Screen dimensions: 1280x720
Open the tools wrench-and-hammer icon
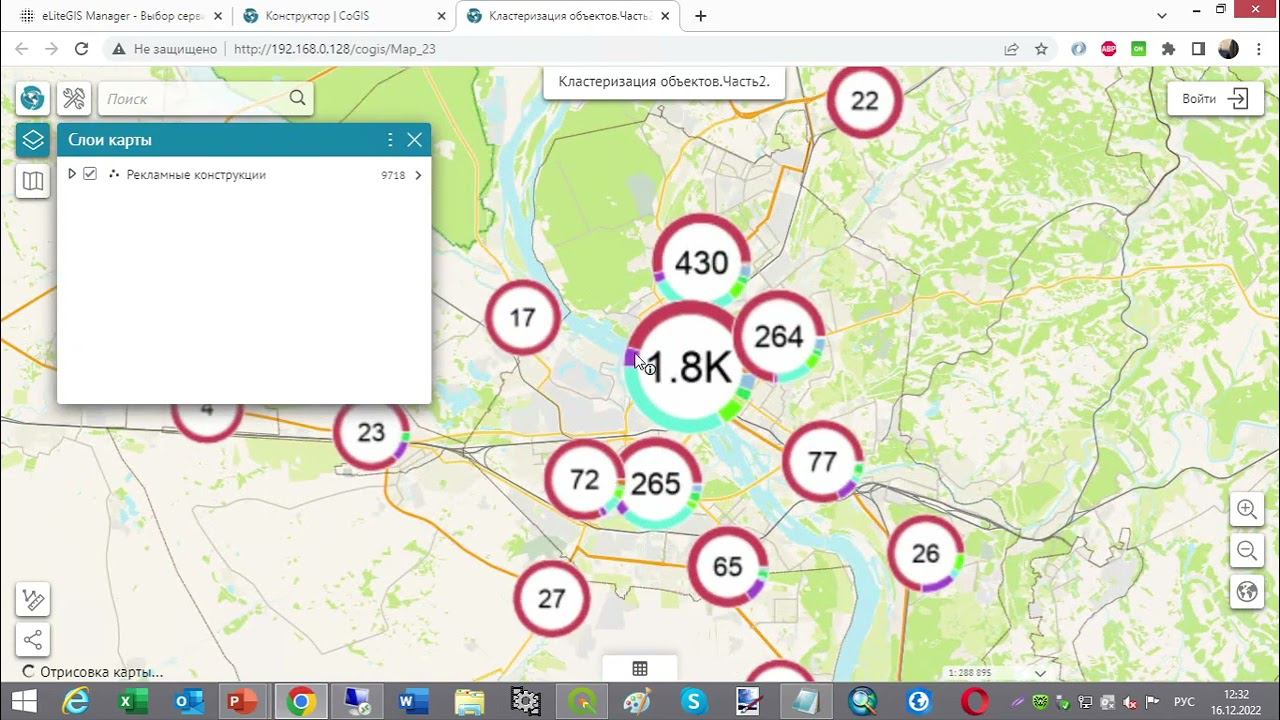pyautogui.click(x=74, y=98)
